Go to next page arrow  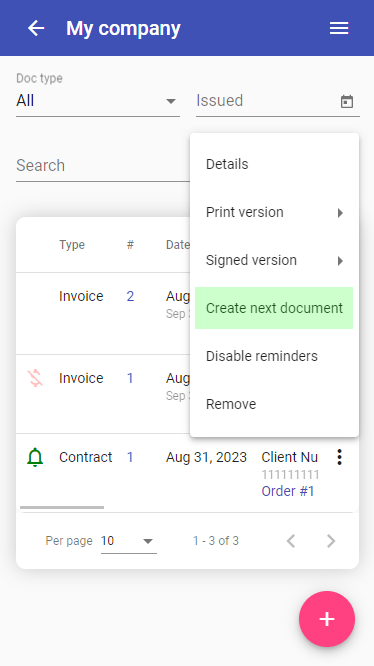(x=331, y=541)
